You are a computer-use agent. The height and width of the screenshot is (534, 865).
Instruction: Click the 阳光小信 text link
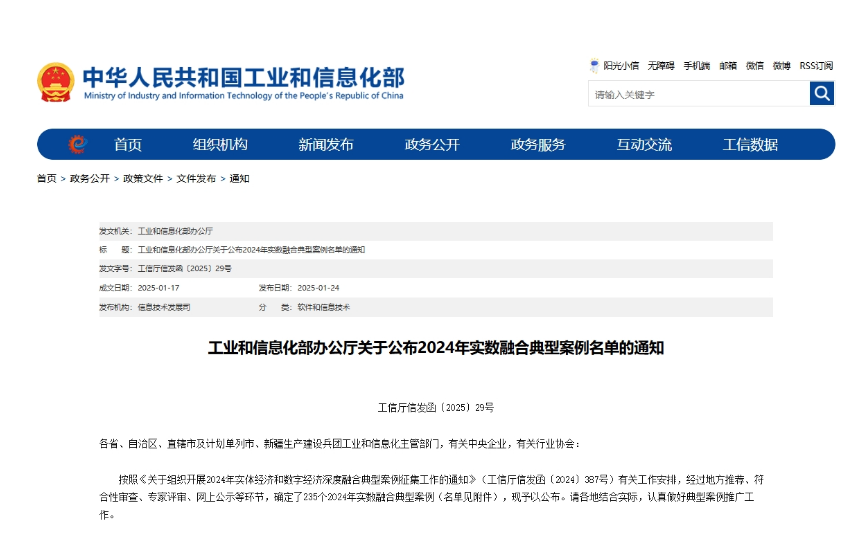621,66
